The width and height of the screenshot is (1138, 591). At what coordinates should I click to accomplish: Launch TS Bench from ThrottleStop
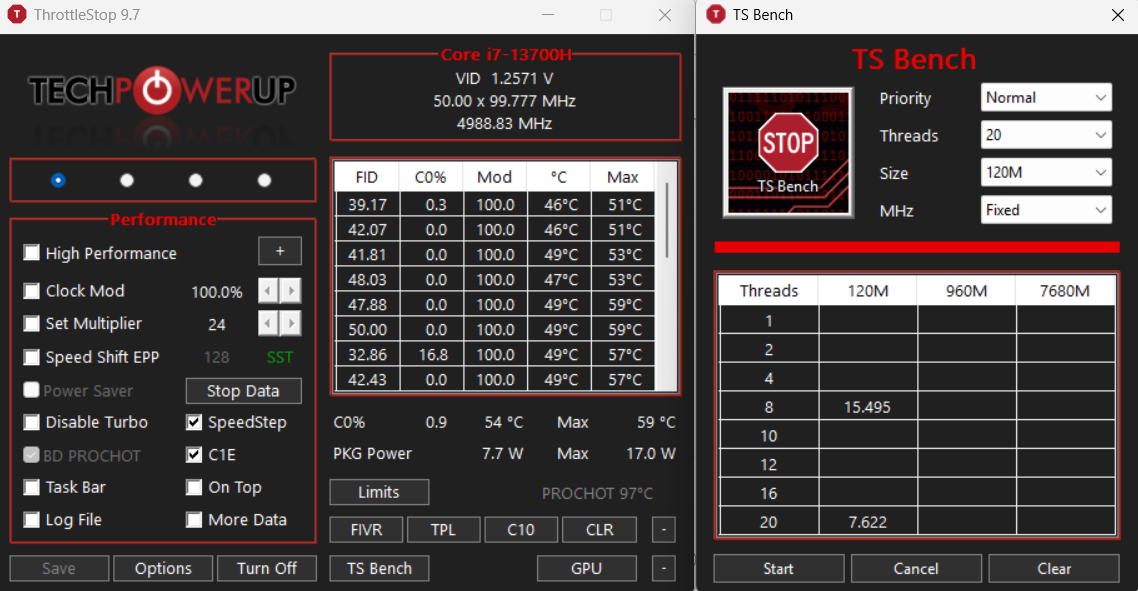coord(379,568)
